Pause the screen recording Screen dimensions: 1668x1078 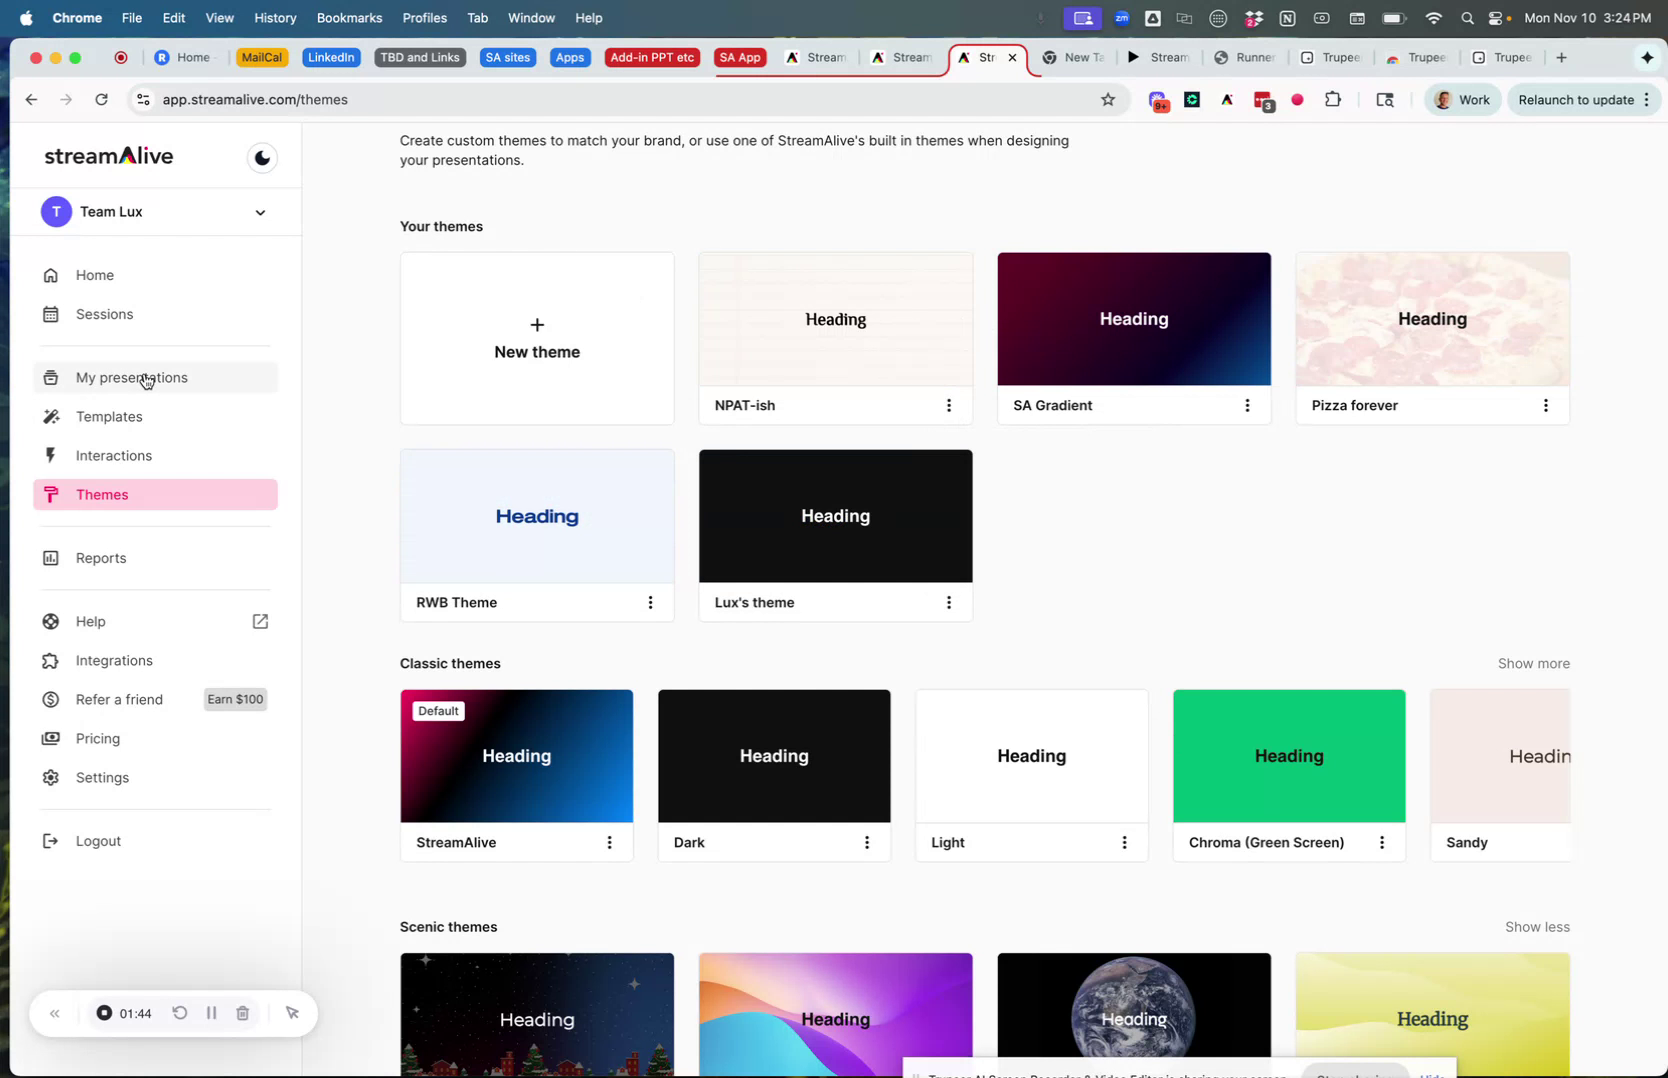click(211, 1013)
